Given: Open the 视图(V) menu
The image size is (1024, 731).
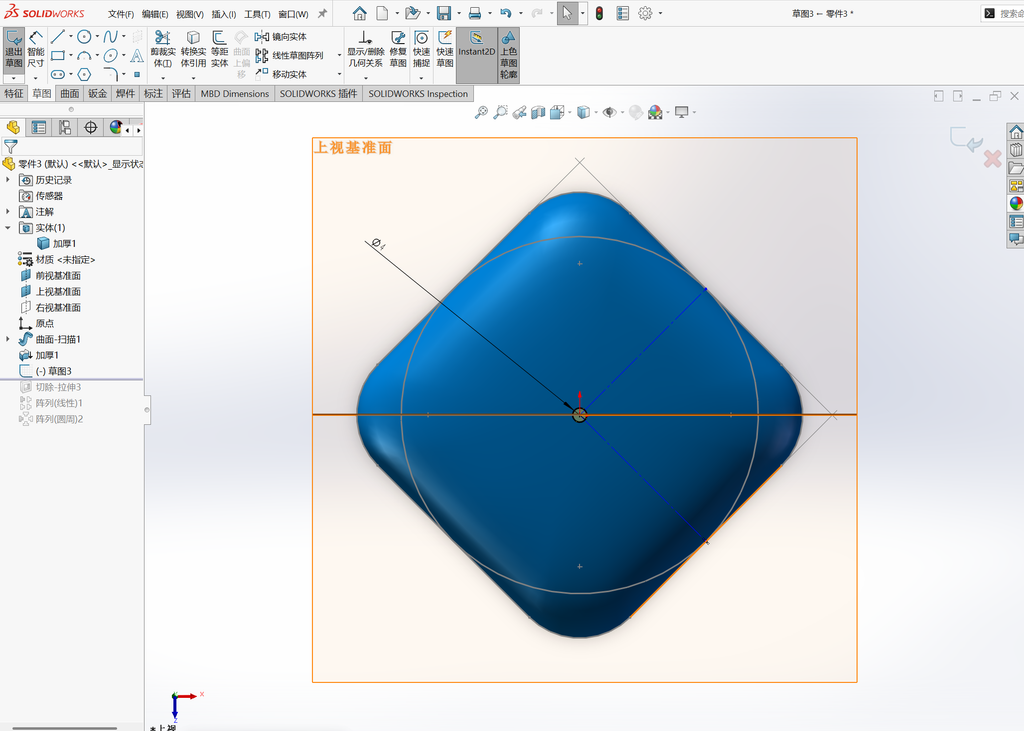Looking at the screenshot, I should pos(189,14).
